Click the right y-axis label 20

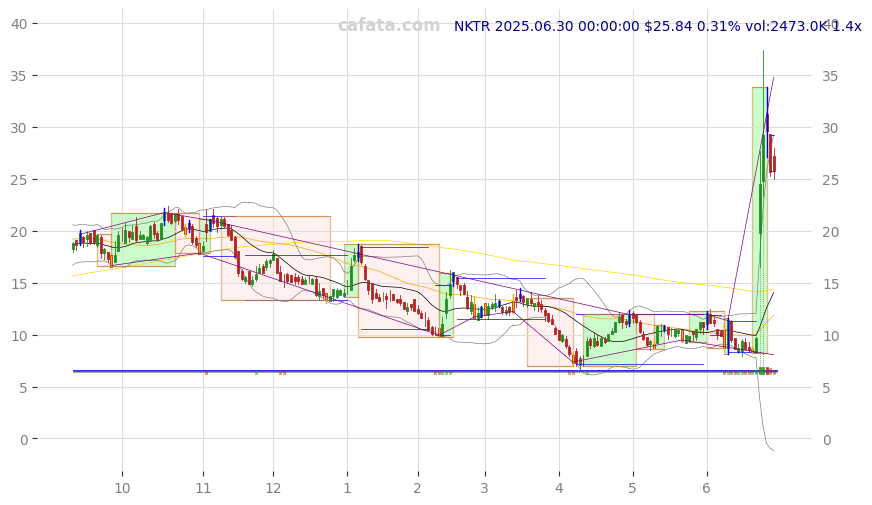tap(830, 232)
